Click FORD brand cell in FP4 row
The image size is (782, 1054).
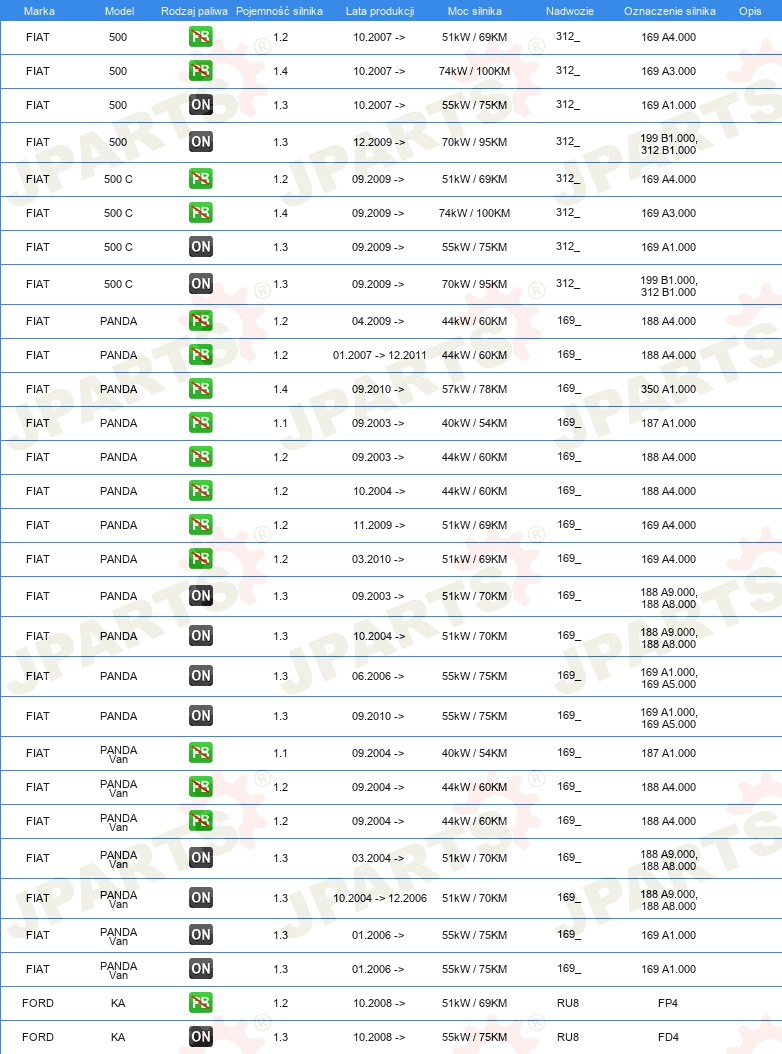pyautogui.click(x=38, y=1003)
